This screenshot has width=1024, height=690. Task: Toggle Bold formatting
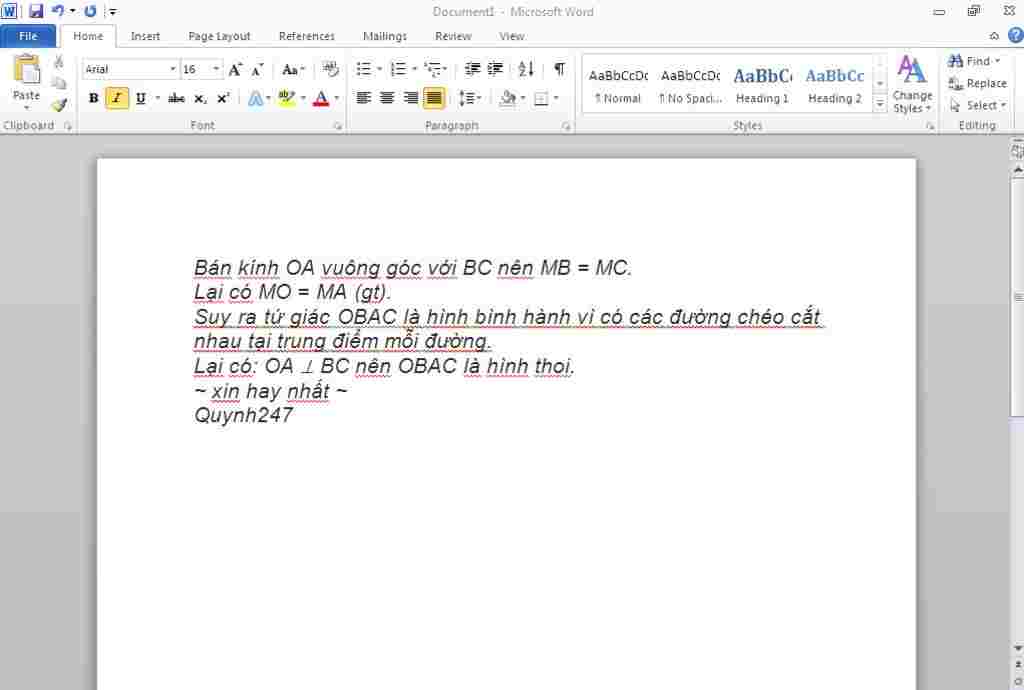(94, 98)
